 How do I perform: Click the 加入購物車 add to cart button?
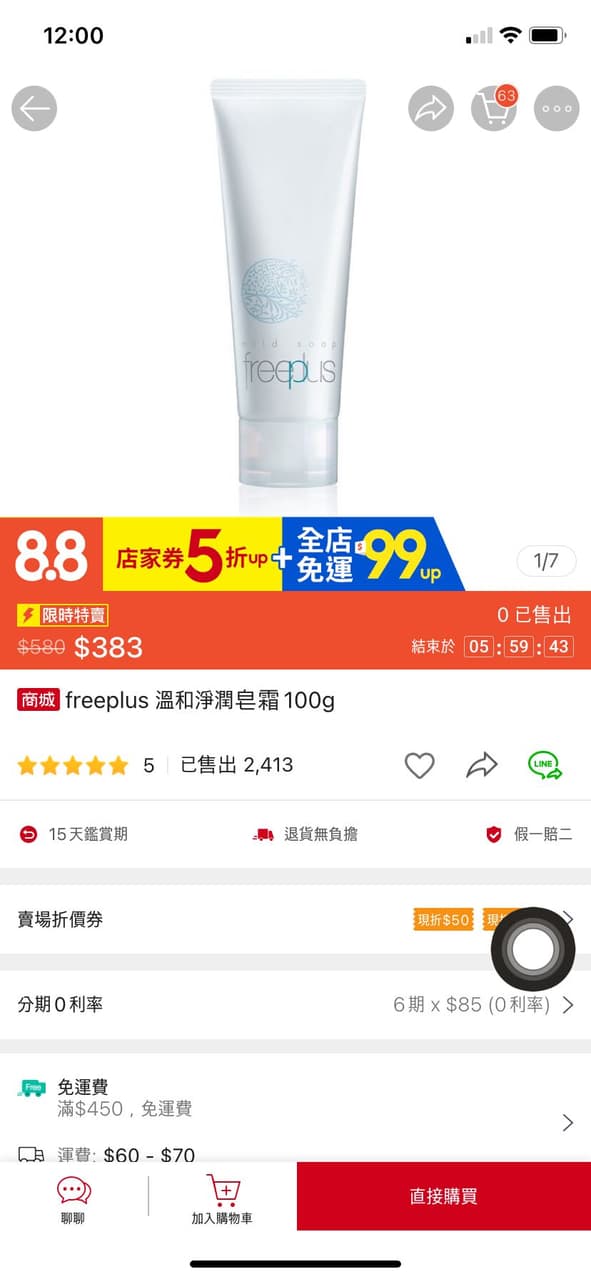tap(222, 1199)
